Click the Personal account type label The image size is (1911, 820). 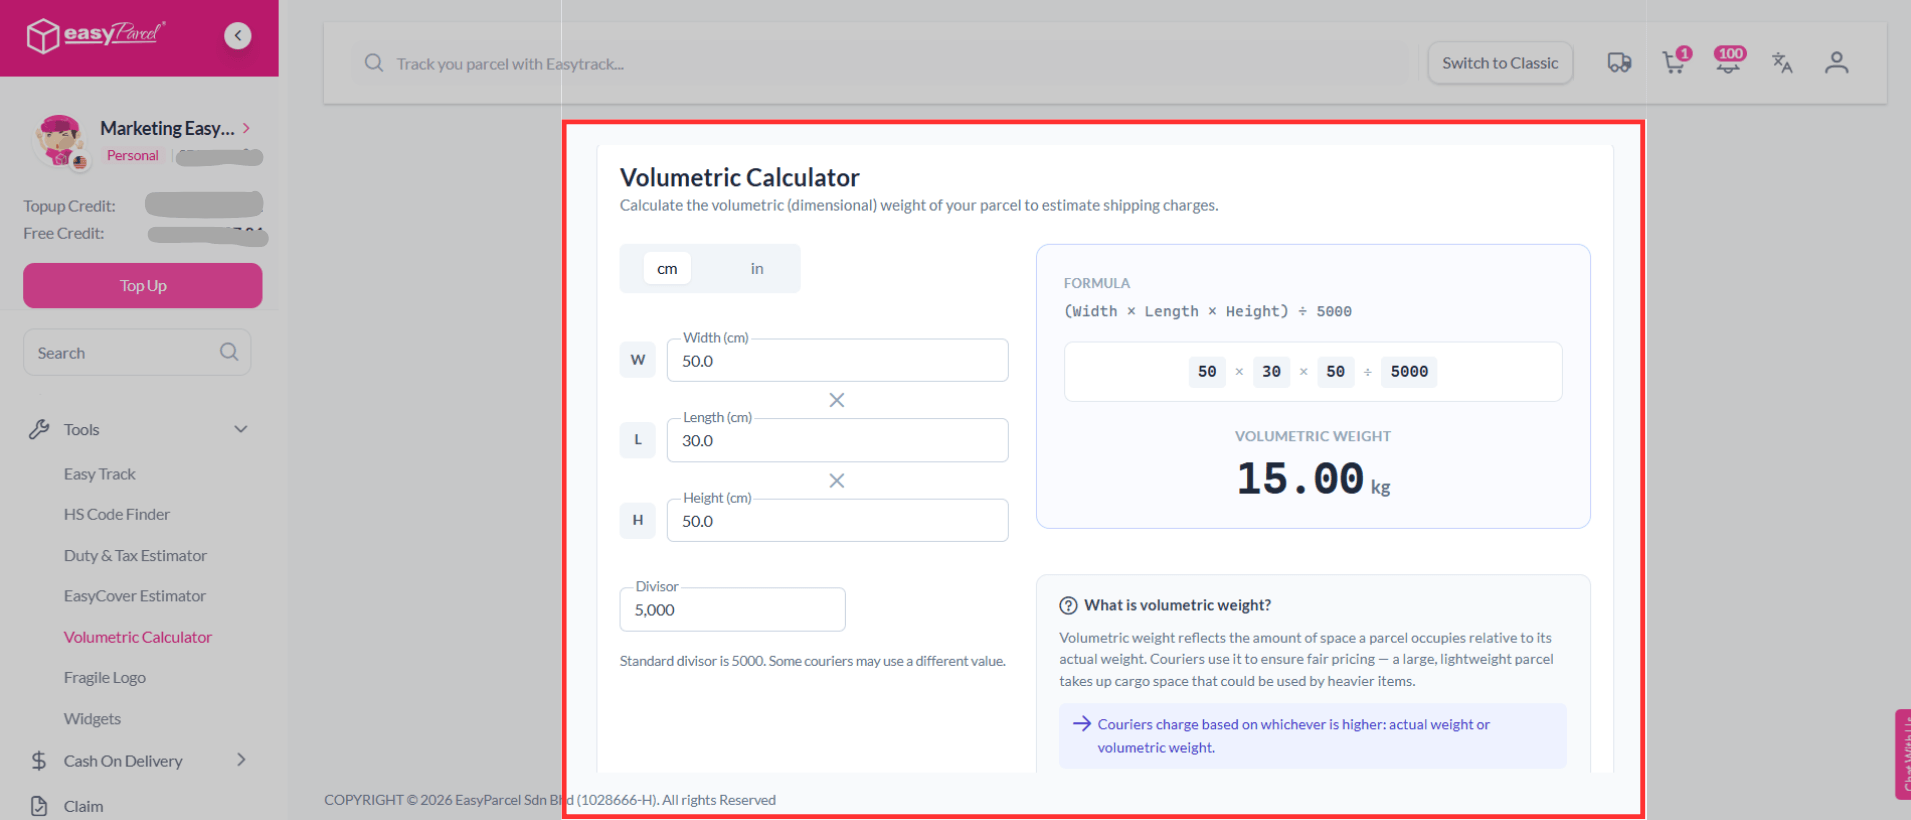click(x=132, y=155)
